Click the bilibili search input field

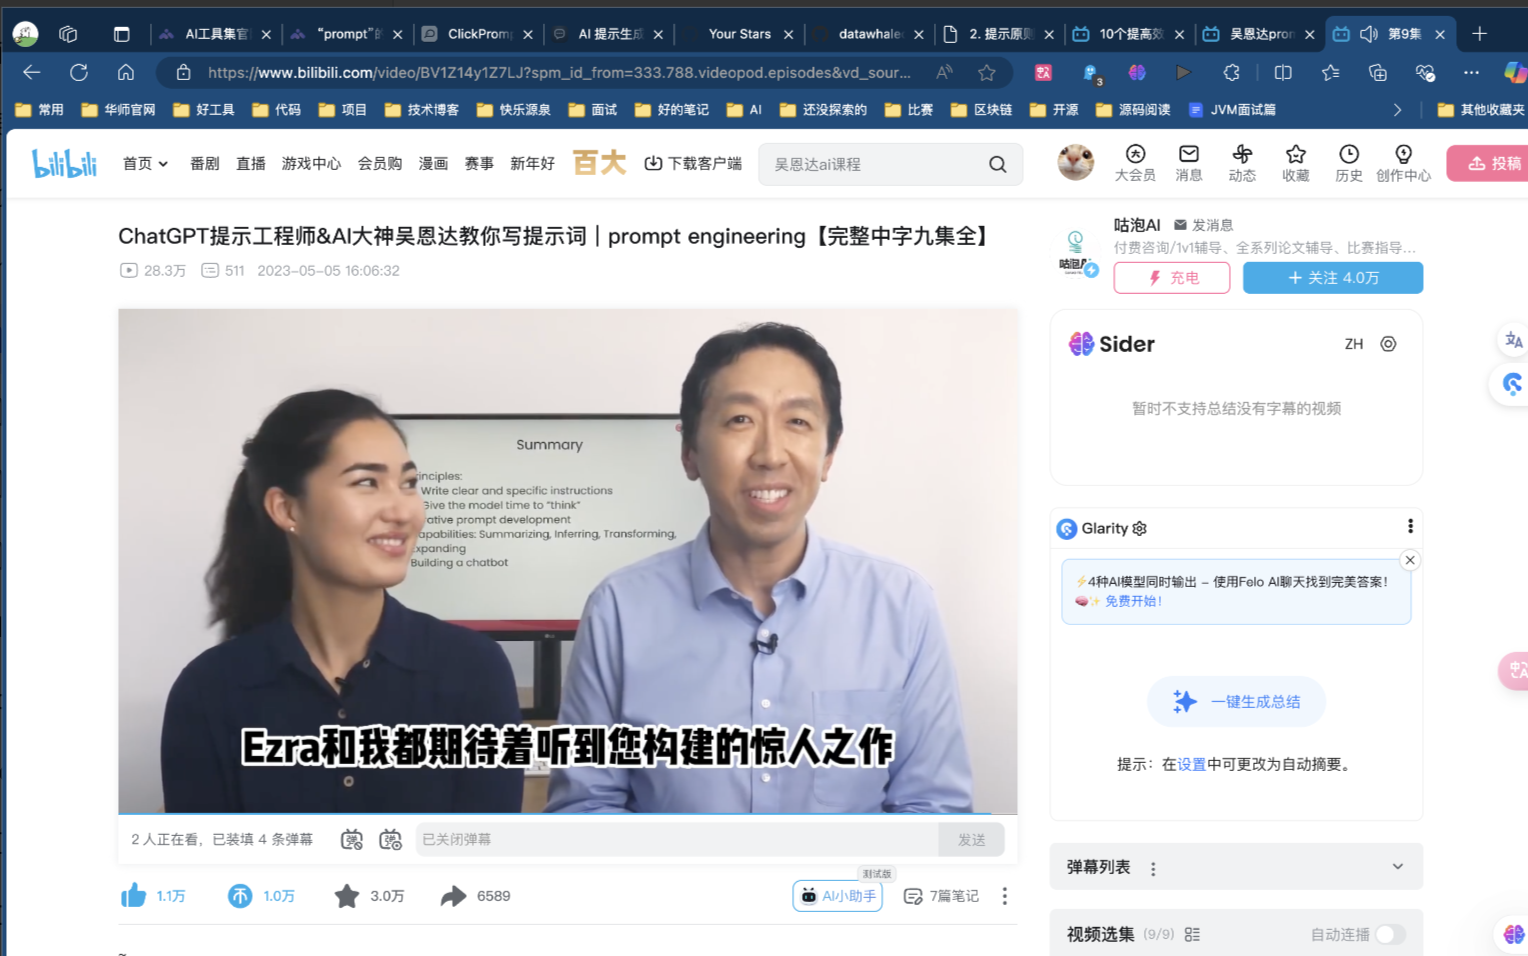pos(875,164)
